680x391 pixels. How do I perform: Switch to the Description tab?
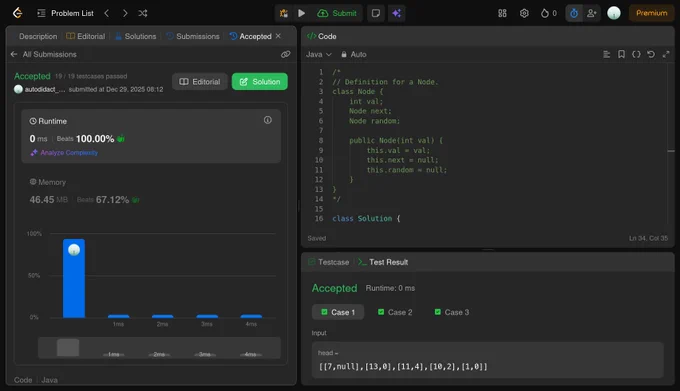click(x=38, y=36)
